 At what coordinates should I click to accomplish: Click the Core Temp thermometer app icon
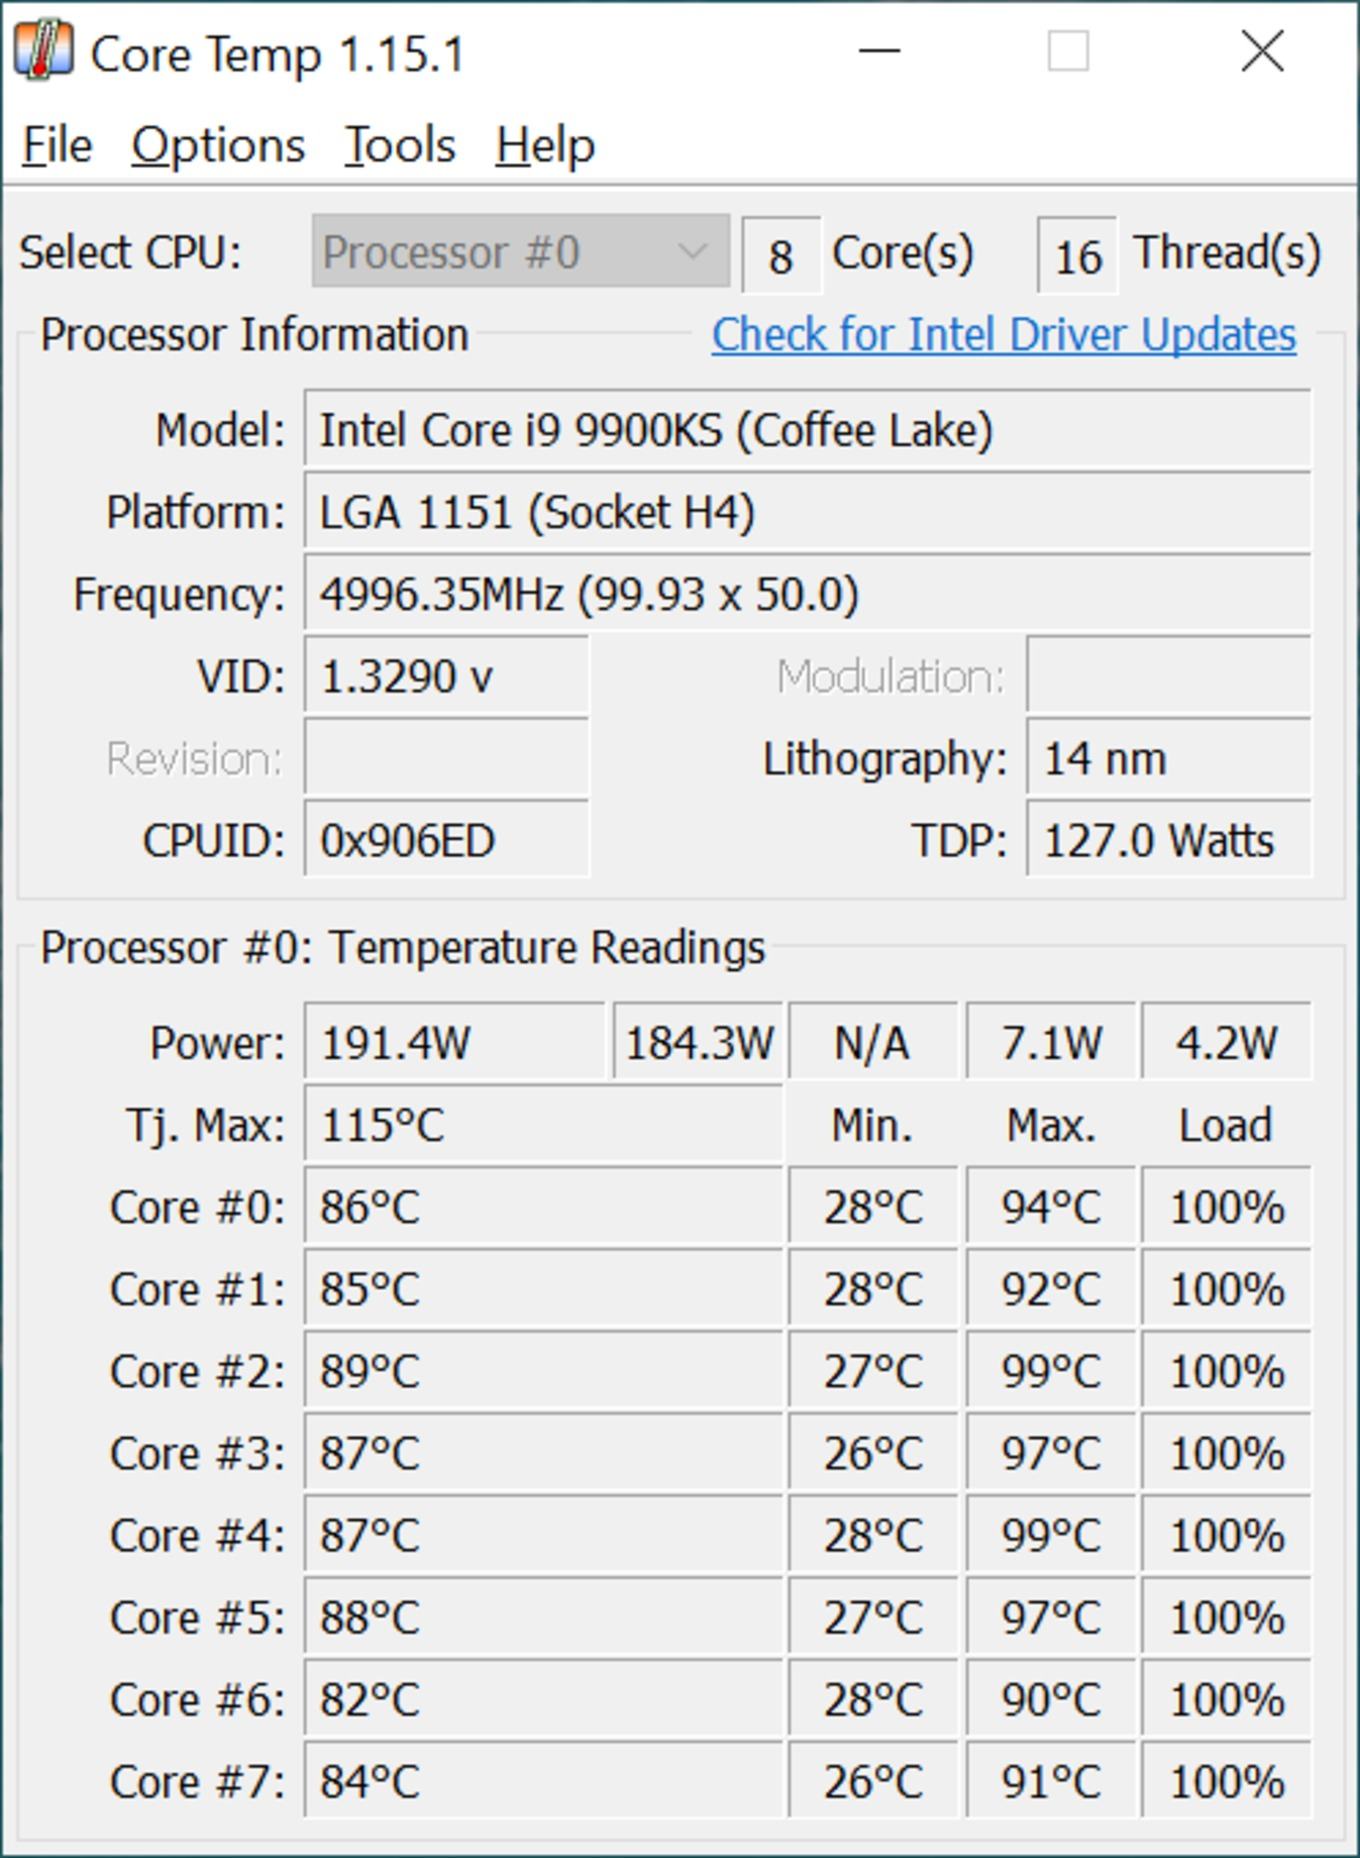click(43, 51)
